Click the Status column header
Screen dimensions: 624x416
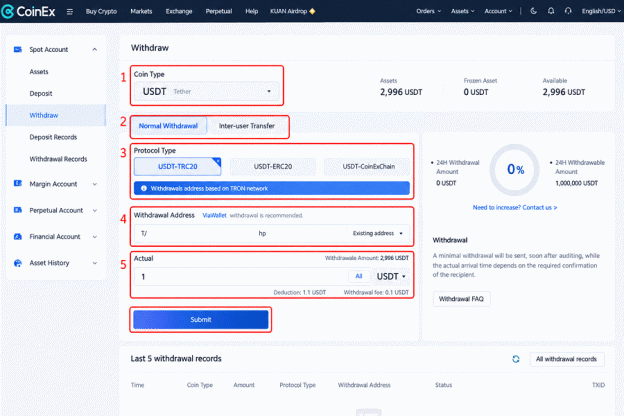point(443,385)
